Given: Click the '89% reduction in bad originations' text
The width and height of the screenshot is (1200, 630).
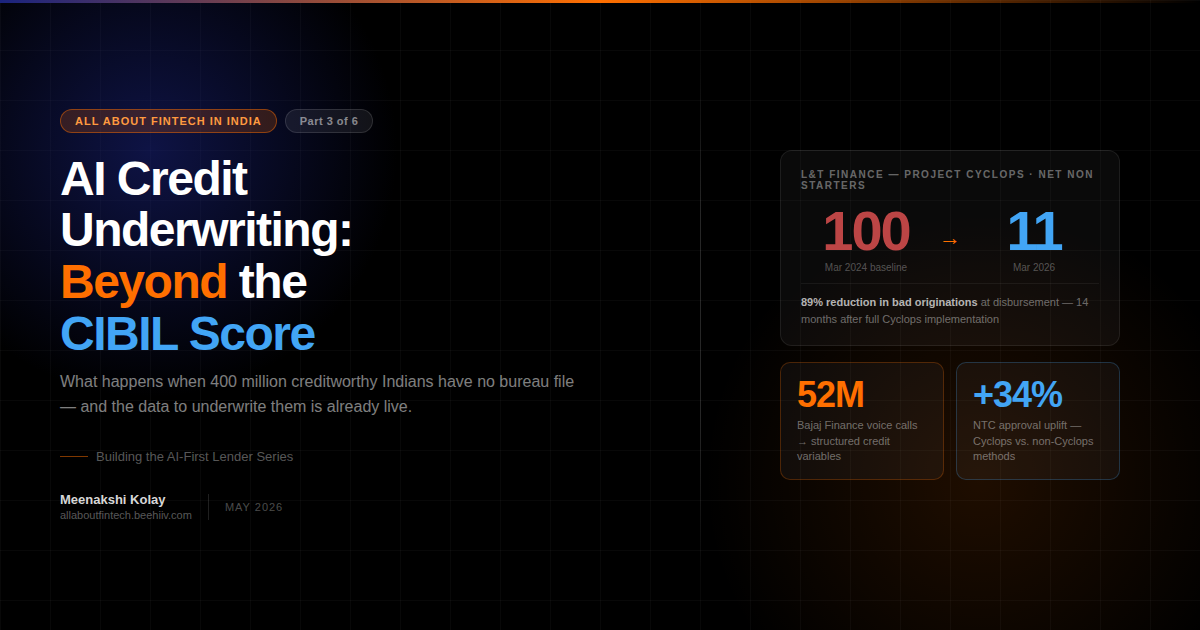Looking at the screenshot, I should click(x=889, y=301).
